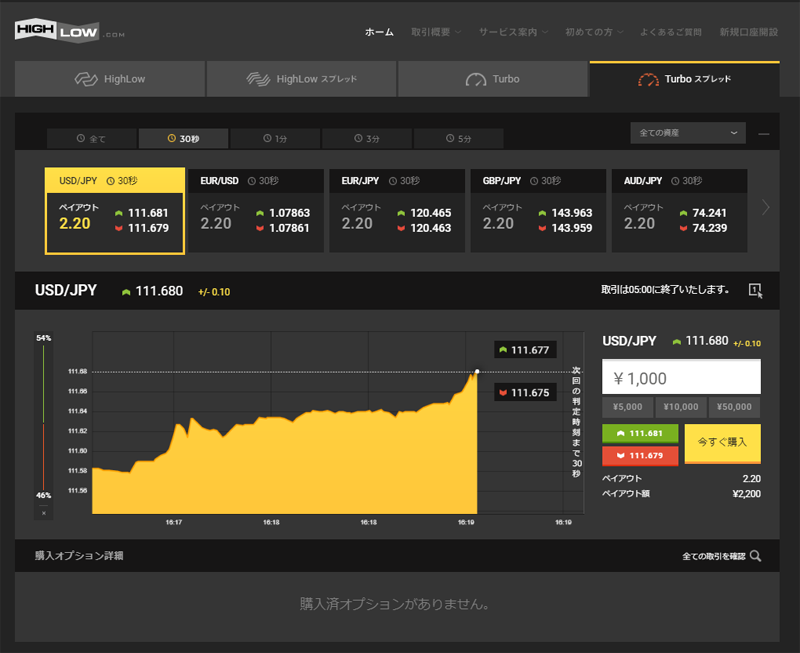Open the よくあるご質問 link
800x653 pixels.
pyautogui.click(x=671, y=32)
